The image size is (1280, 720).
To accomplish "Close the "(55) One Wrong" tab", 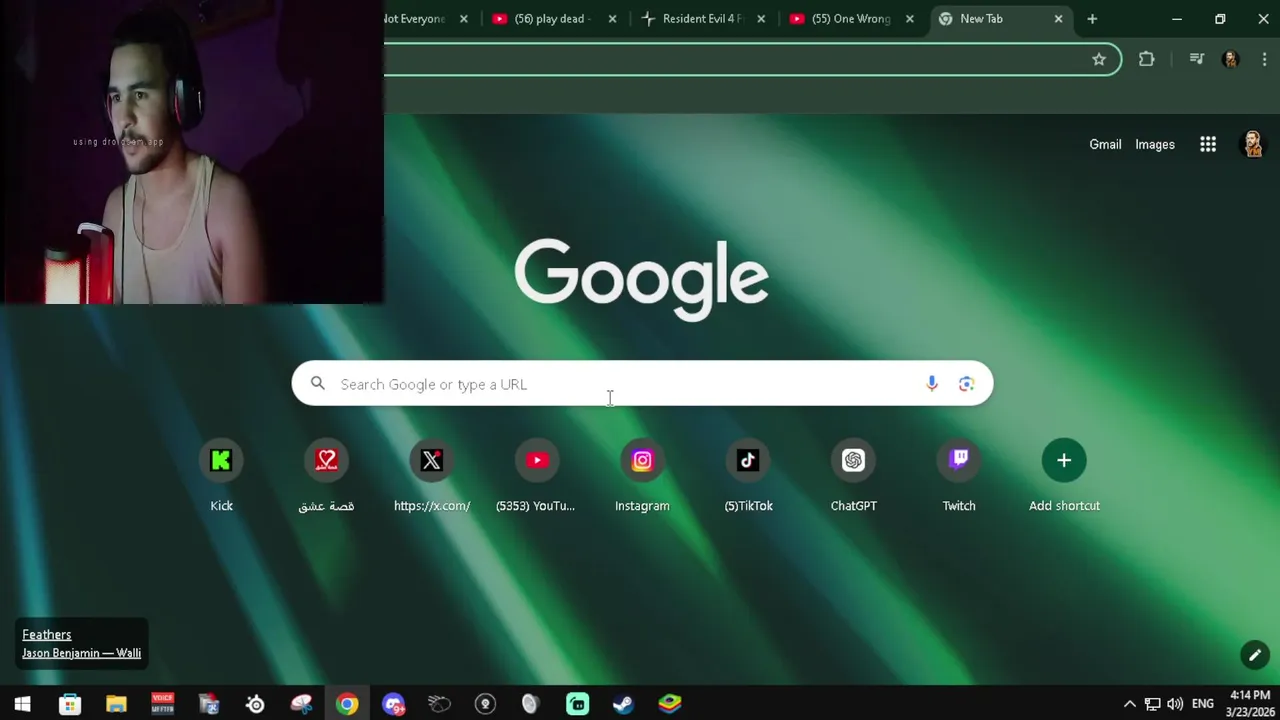I will click(909, 19).
